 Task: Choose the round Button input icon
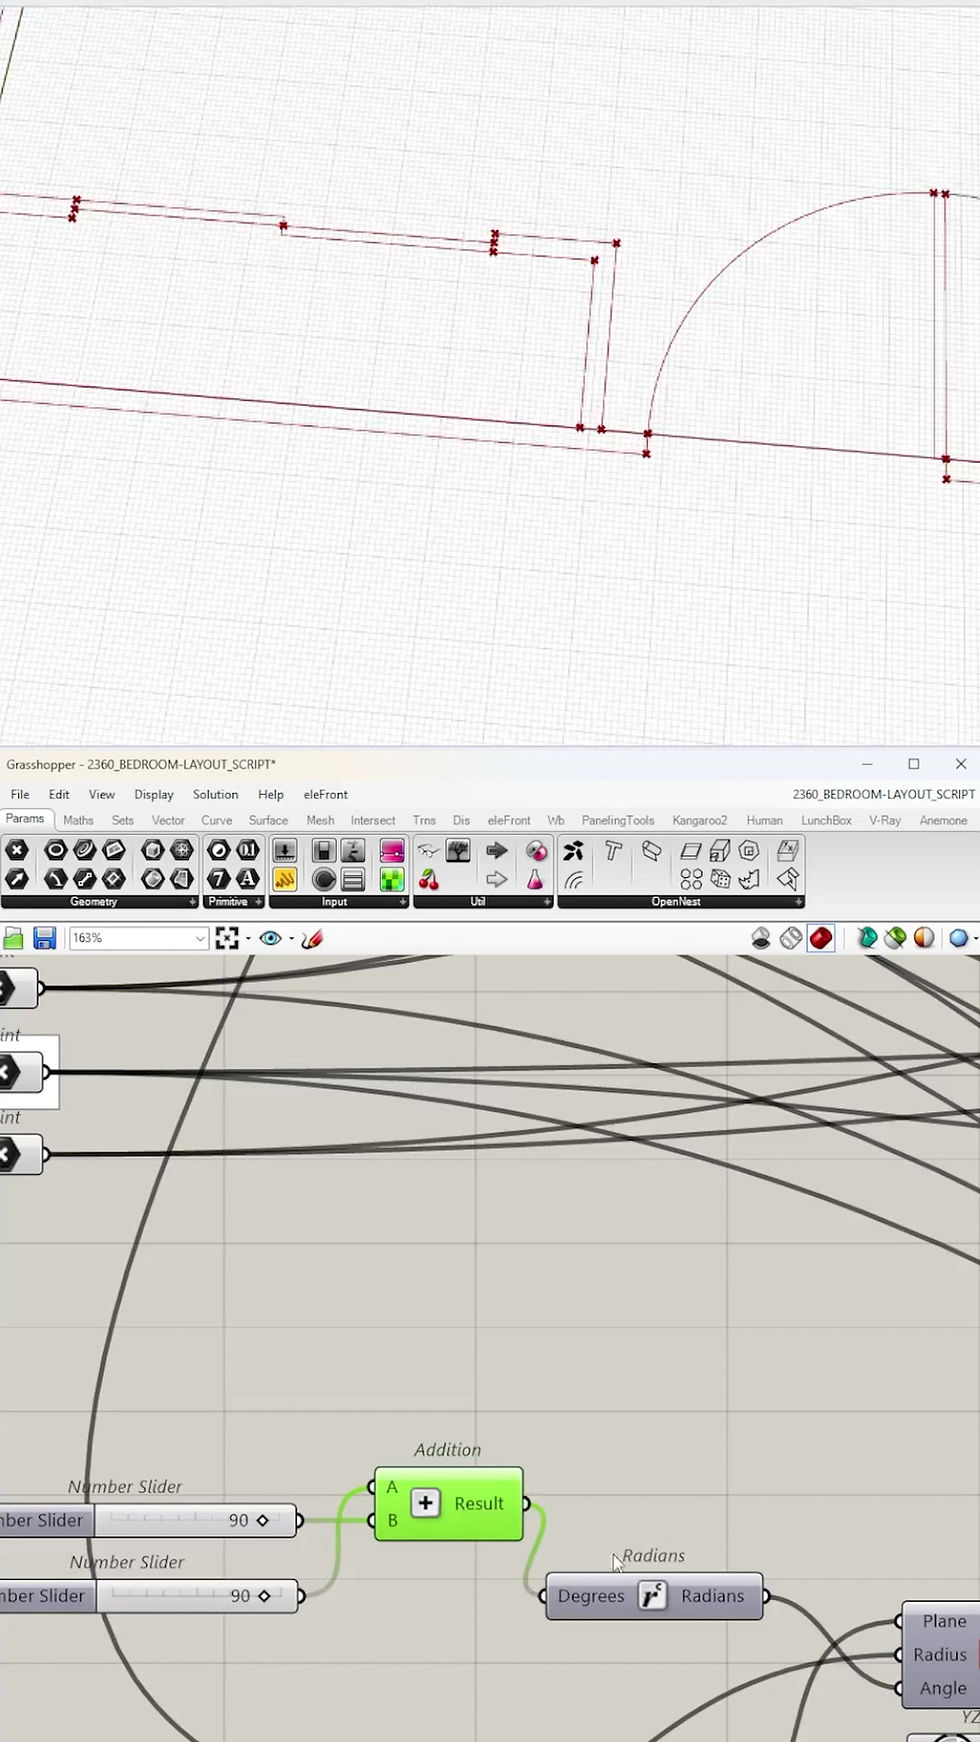323,879
